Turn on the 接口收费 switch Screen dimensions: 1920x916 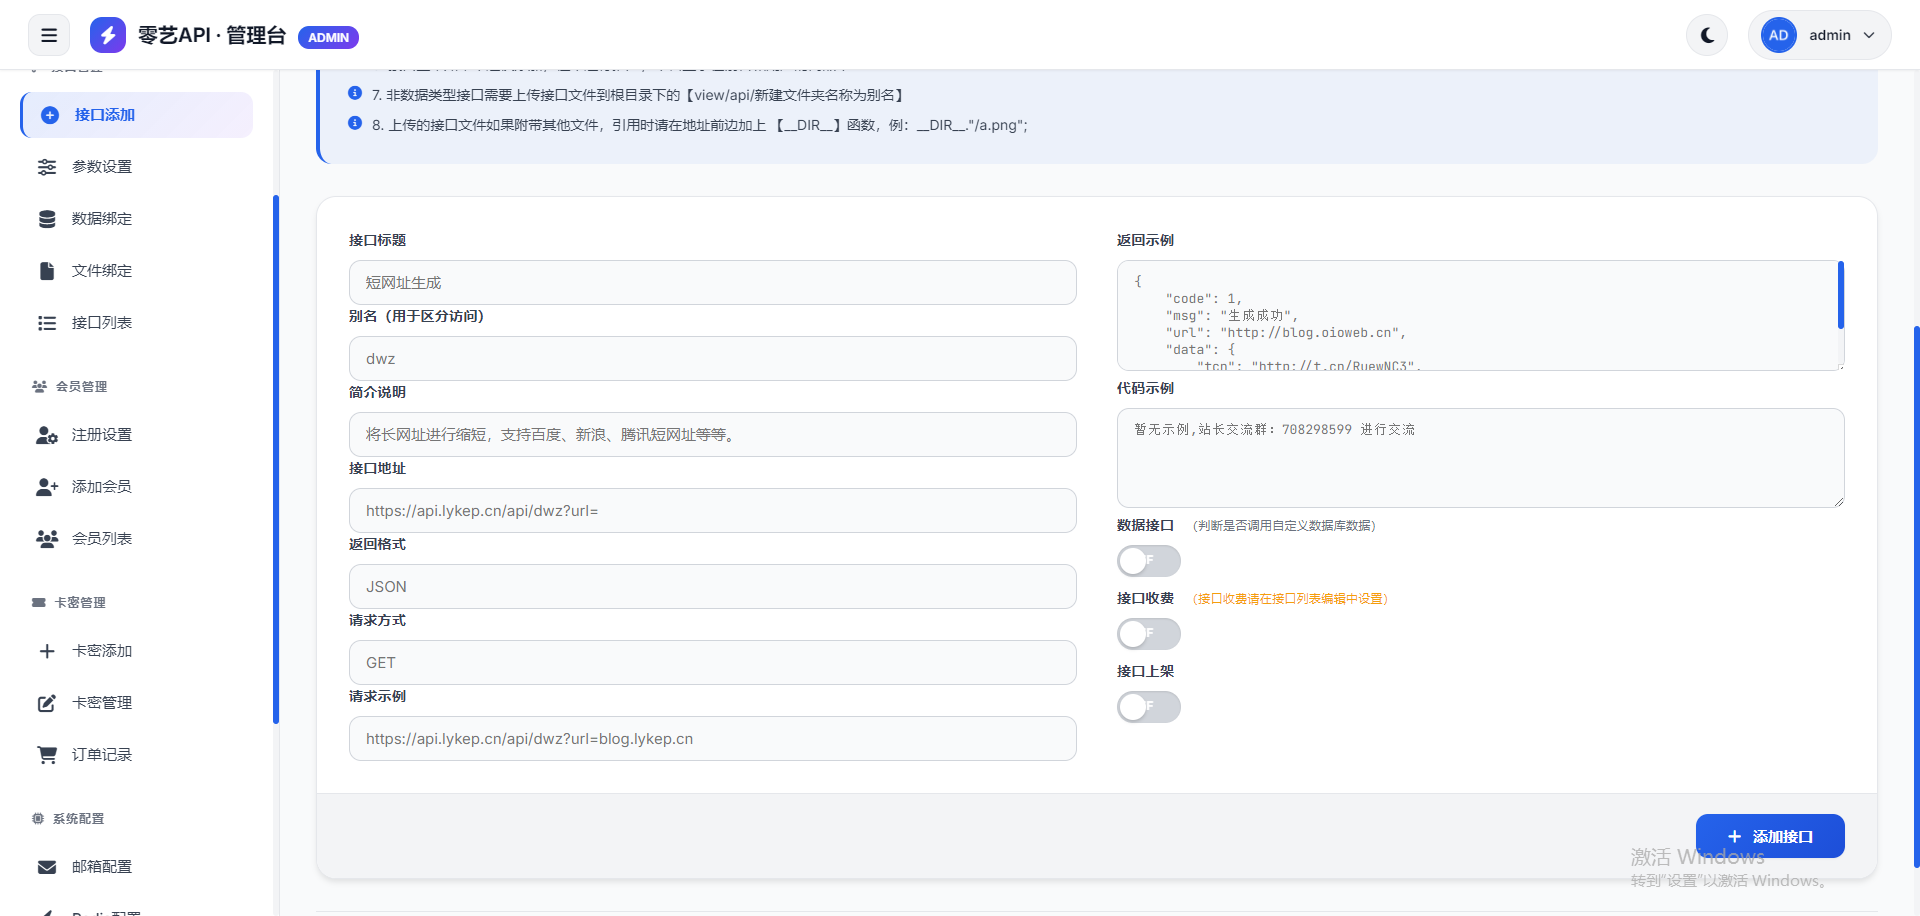[1148, 634]
